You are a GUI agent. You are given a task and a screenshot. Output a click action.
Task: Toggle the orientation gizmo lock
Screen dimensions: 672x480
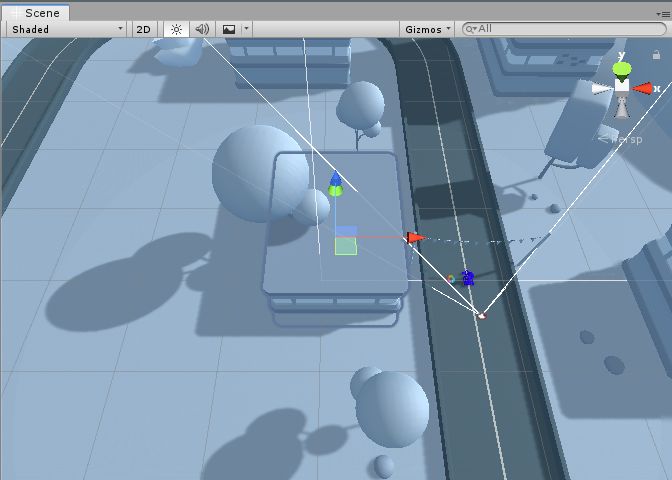[656, 55]
